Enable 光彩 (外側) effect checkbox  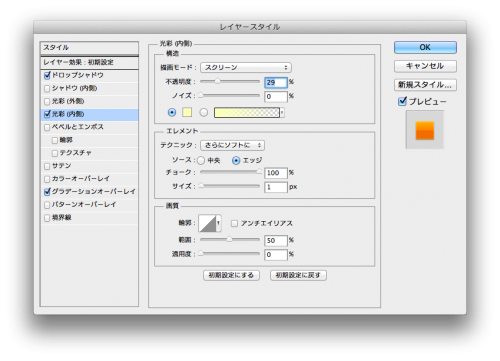[x=47, y=101]
